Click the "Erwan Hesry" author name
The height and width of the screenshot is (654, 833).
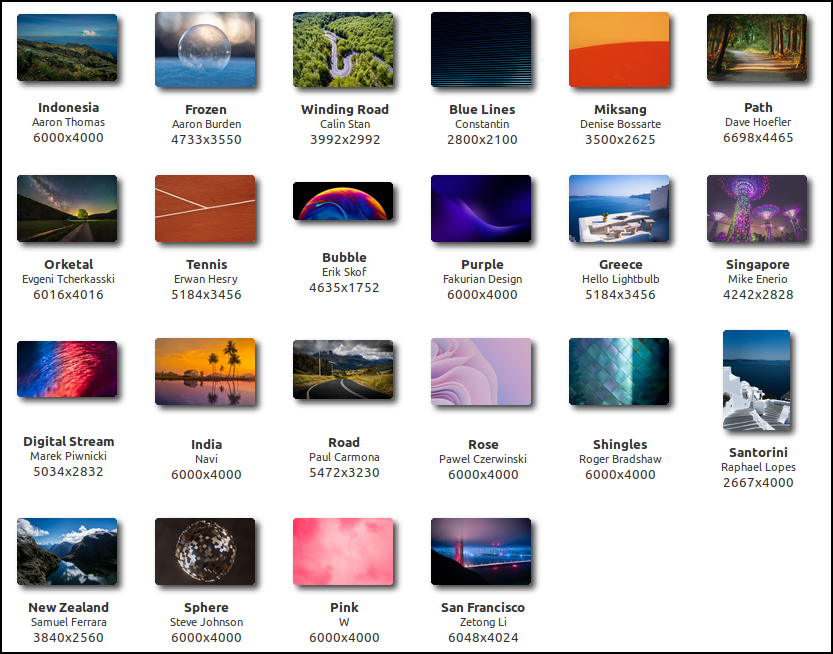[206, 279]
